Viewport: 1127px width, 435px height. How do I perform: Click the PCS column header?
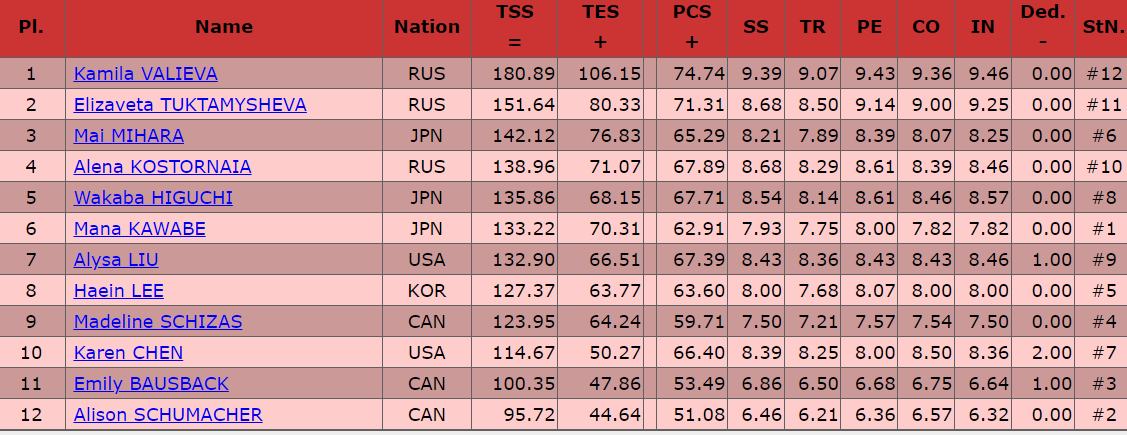(691, 27)
